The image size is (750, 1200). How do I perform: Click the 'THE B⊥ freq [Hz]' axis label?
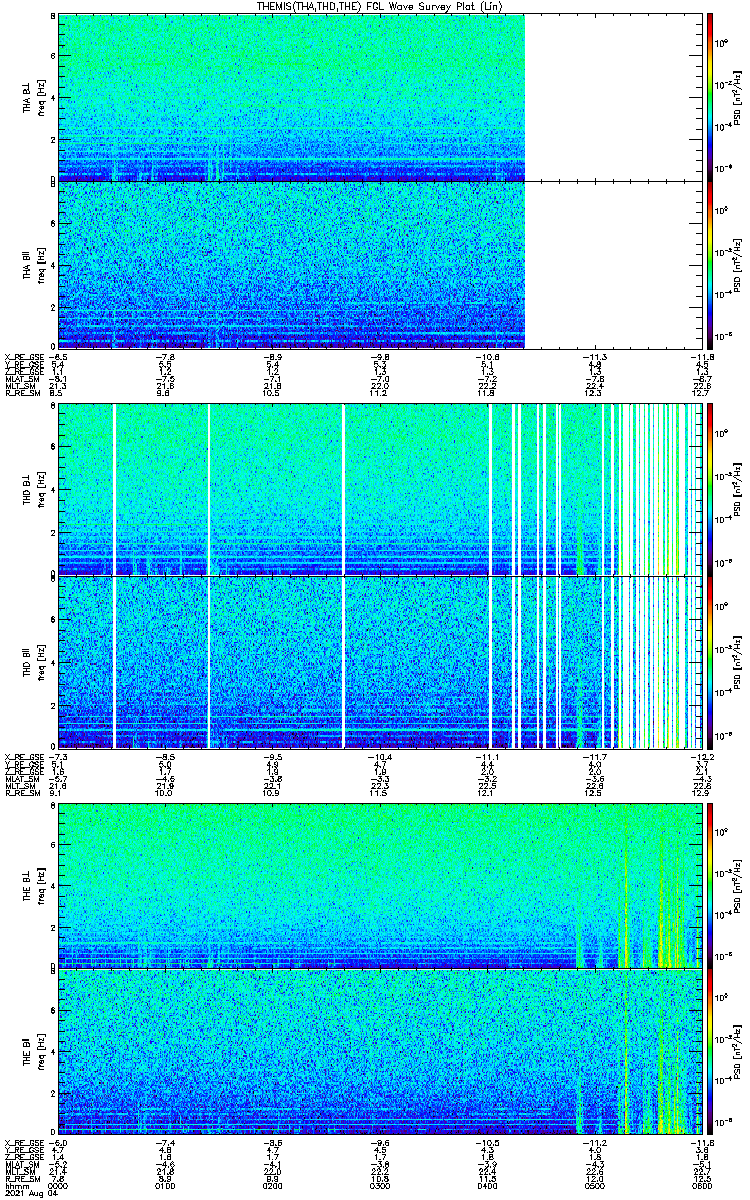pyautogui.click(x=34, y=884)
